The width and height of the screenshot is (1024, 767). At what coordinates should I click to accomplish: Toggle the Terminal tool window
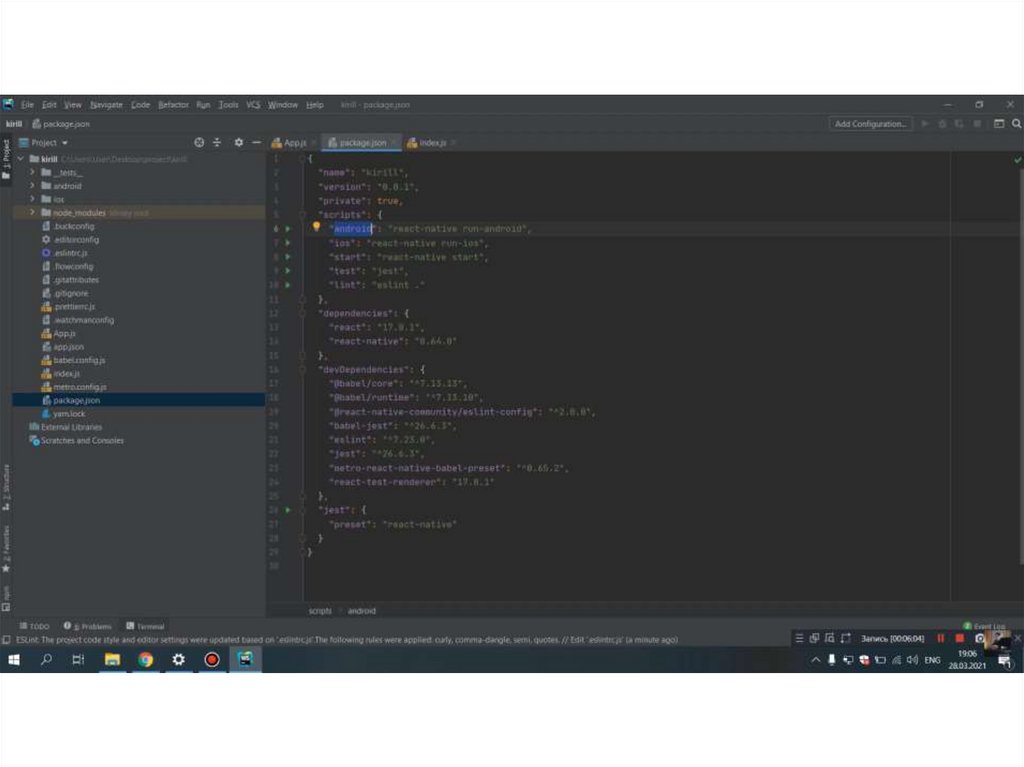pos(145,626)
